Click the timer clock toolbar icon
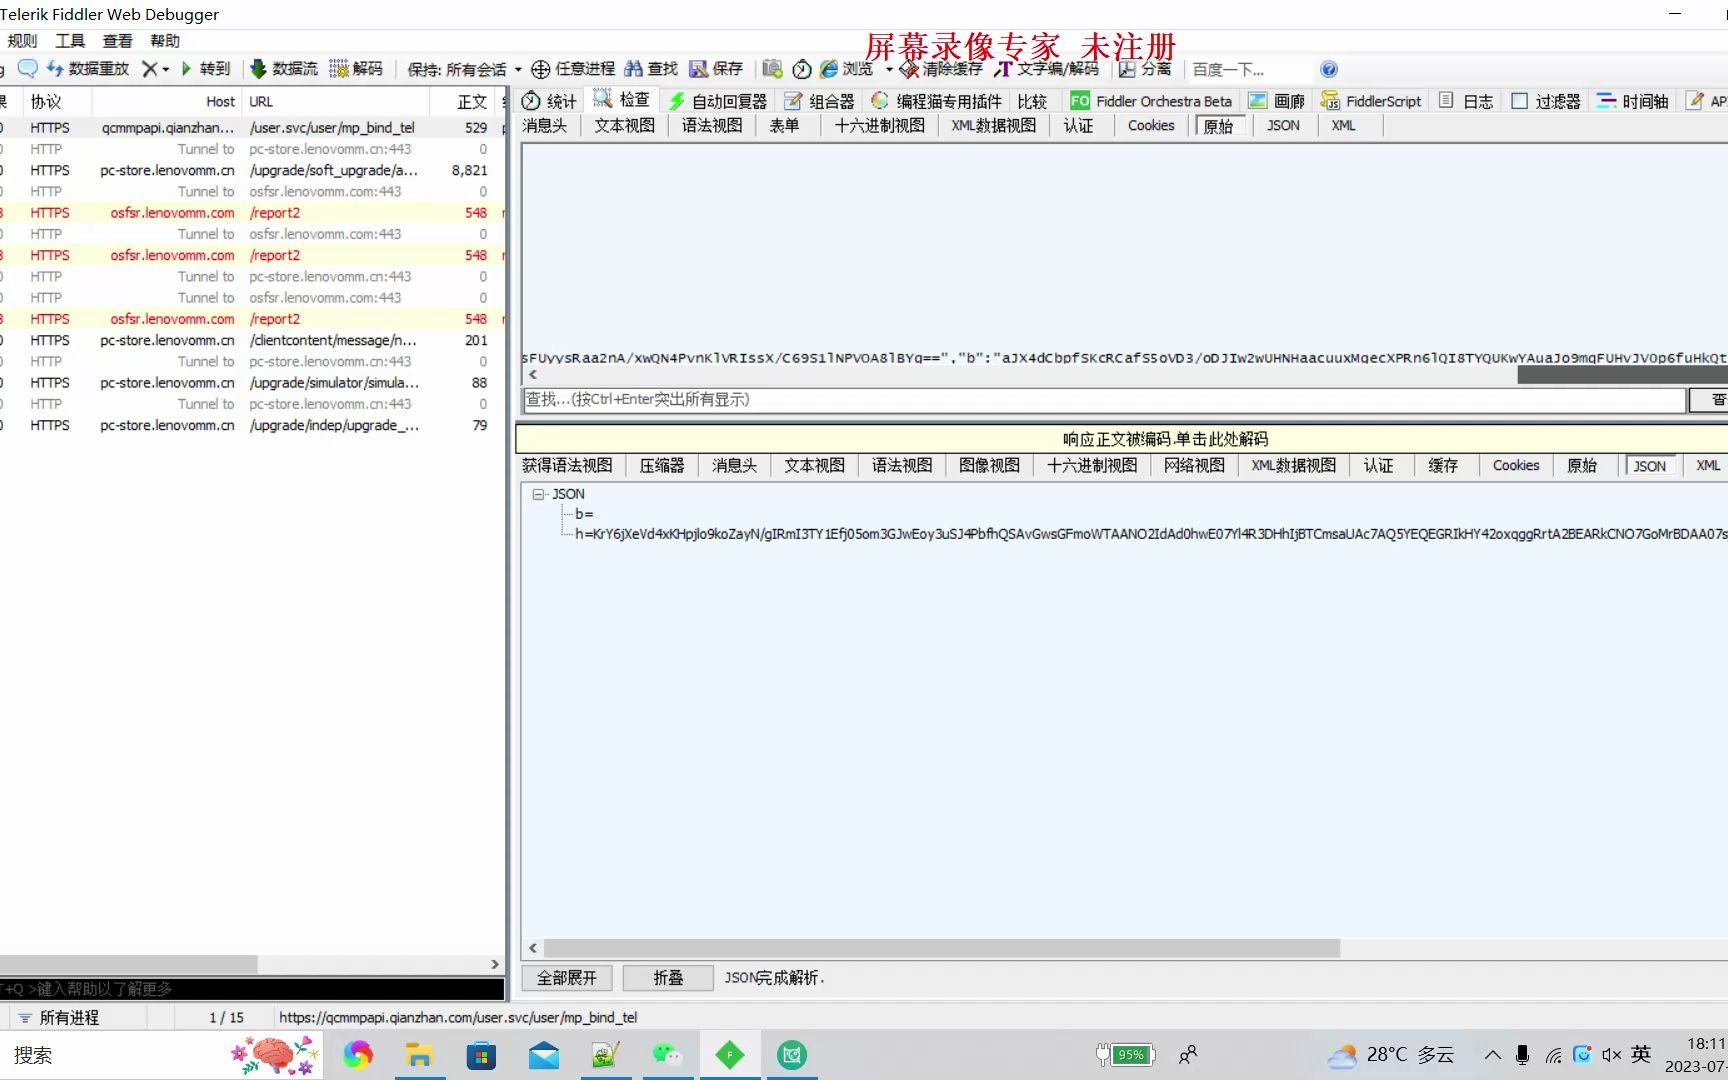The width and height of the screenshot is (1728, 1080). [x=801, y=68]
